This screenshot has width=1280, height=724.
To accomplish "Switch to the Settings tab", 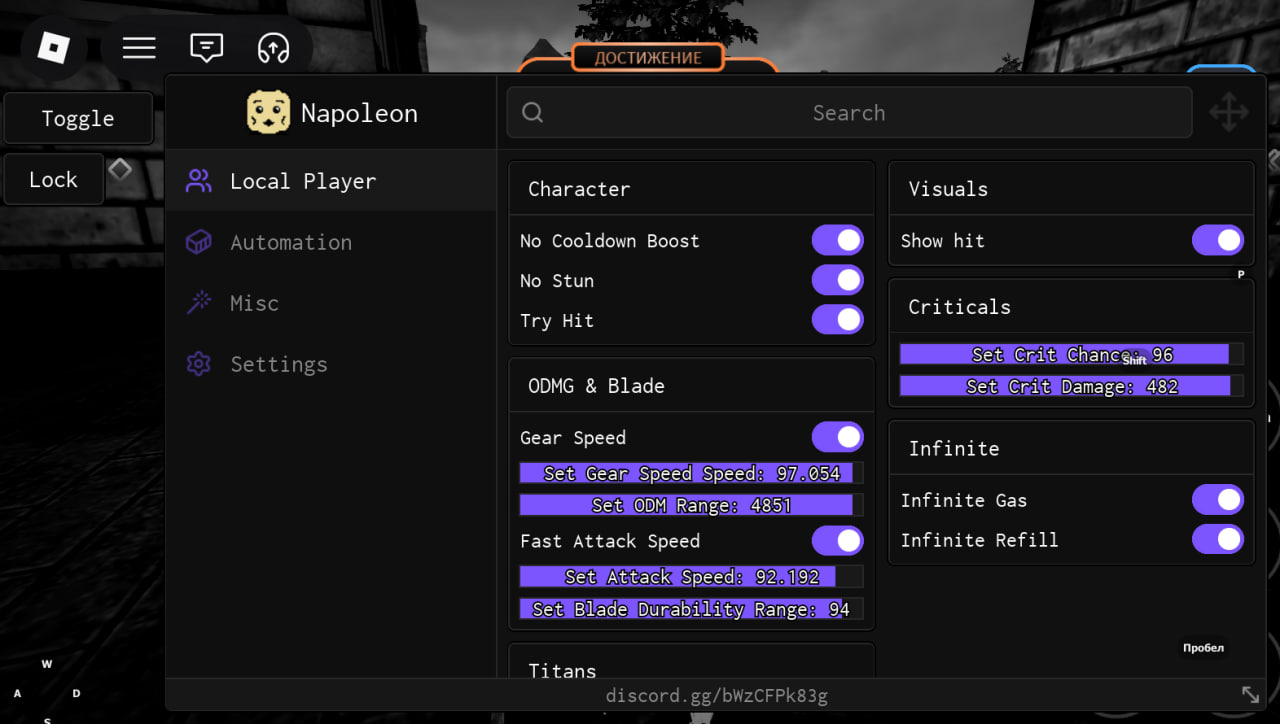I will click(x=278, y=365).
